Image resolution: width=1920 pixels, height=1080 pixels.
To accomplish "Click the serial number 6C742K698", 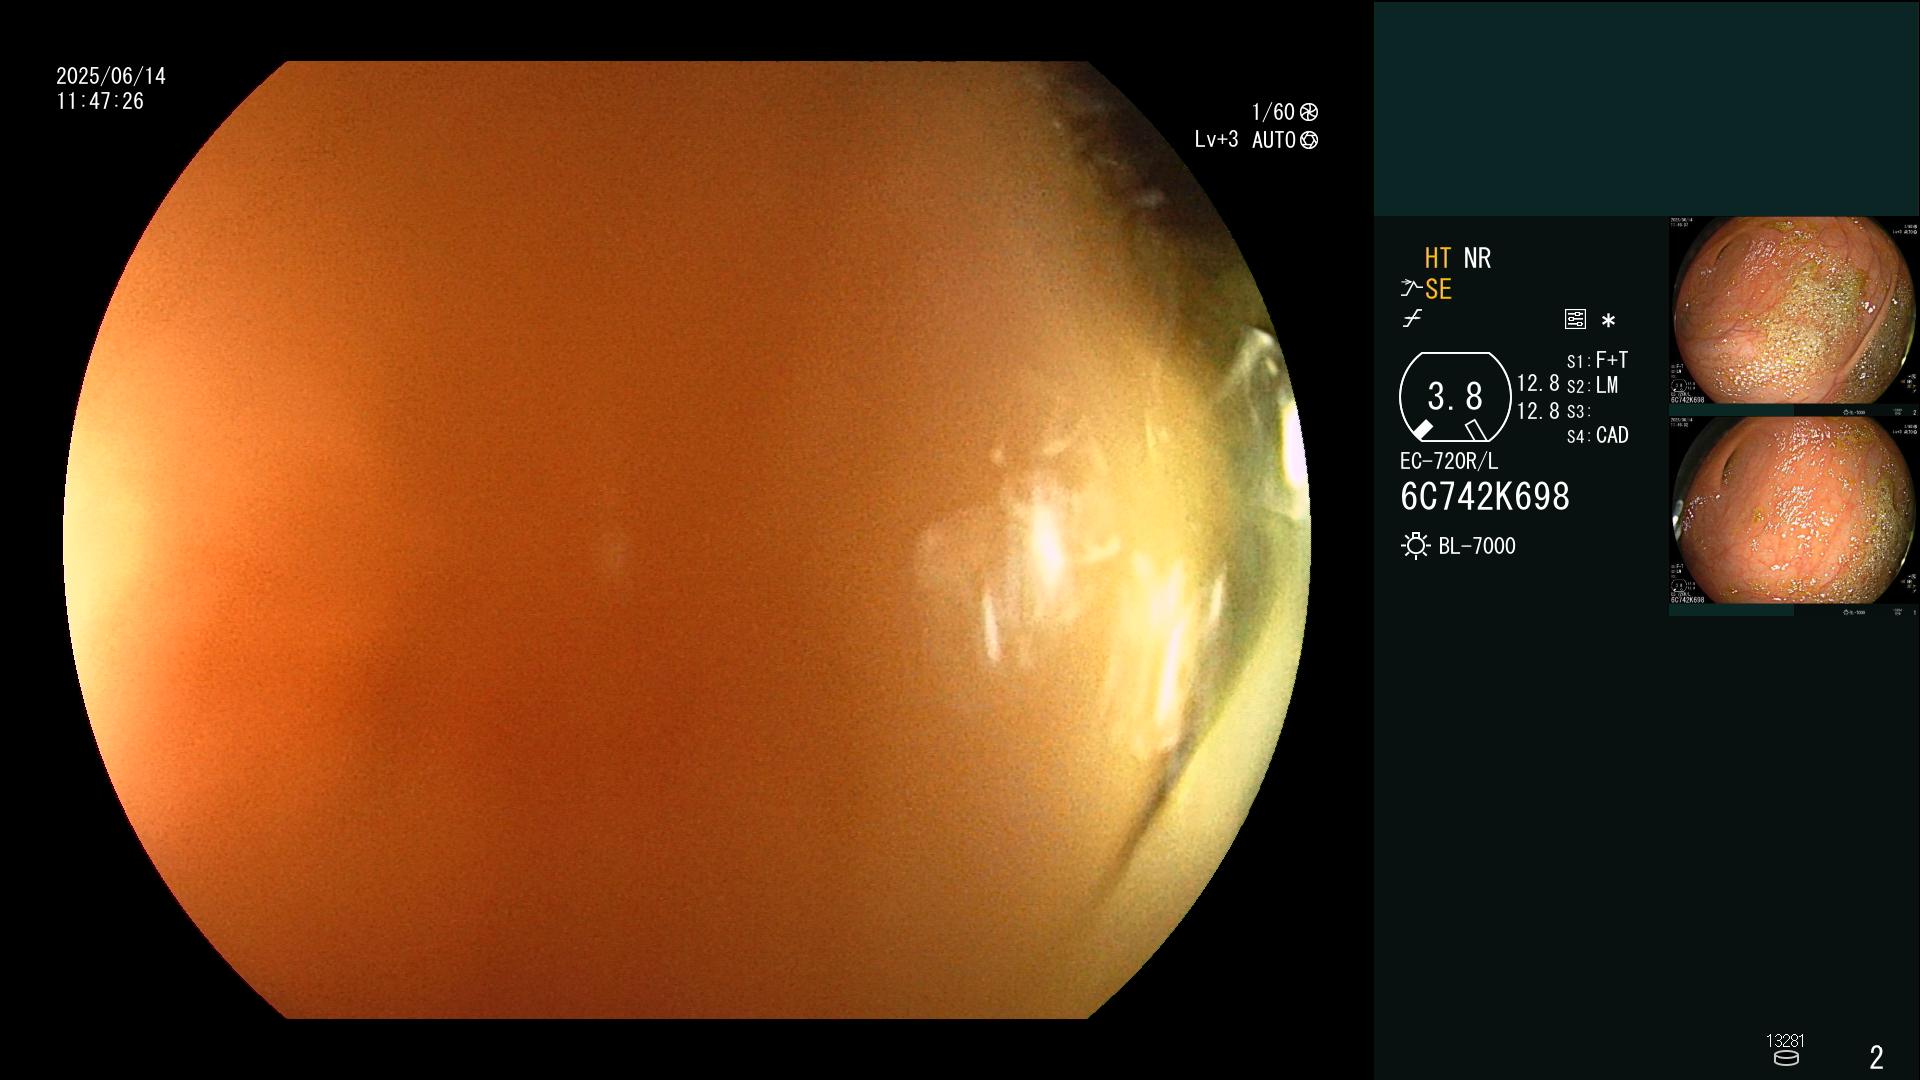I will tap(1485, 497).
